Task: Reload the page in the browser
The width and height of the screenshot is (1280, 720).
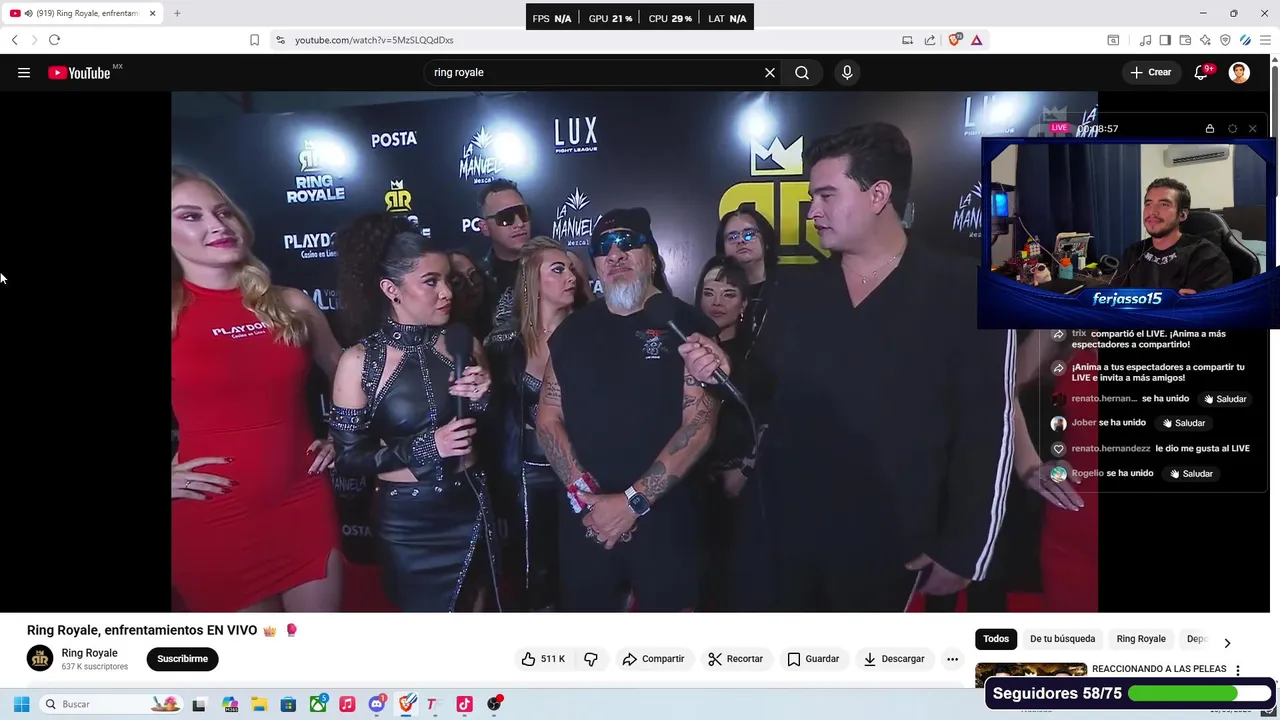Action: pyautogui.click(x=54, y=40)
